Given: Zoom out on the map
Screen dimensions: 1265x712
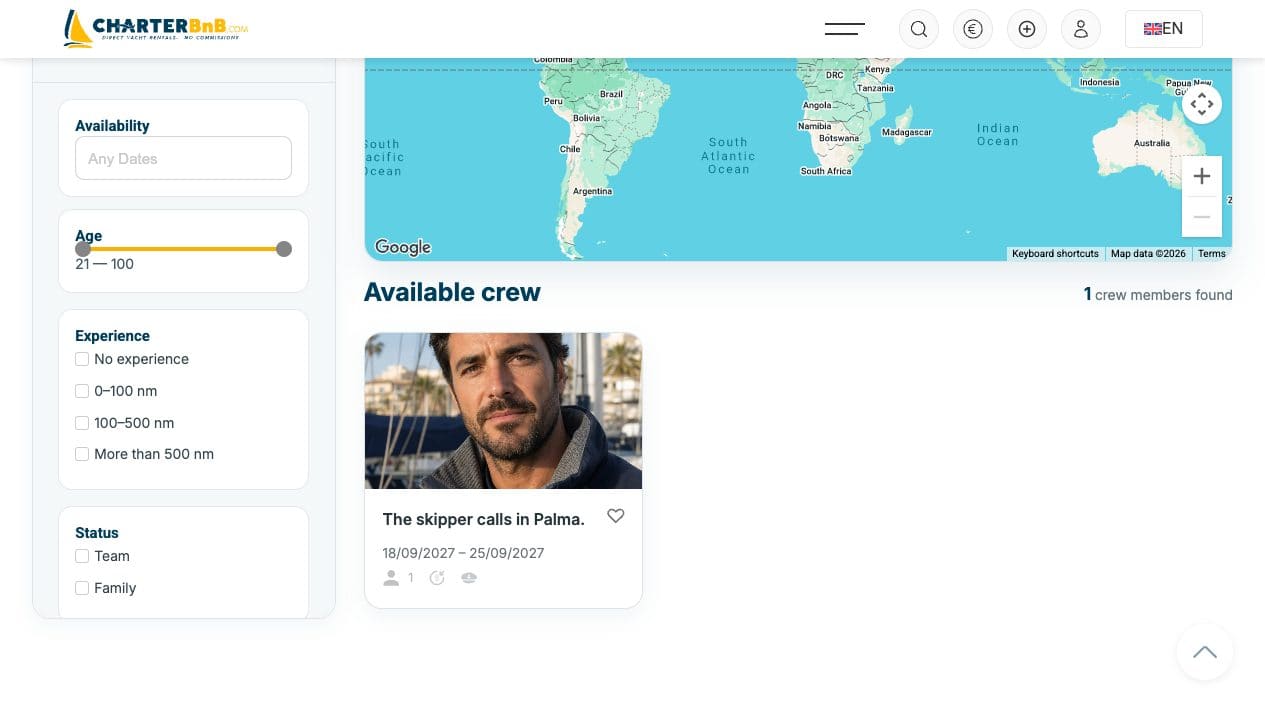Looking at the screenshot, I should 1202,217.
